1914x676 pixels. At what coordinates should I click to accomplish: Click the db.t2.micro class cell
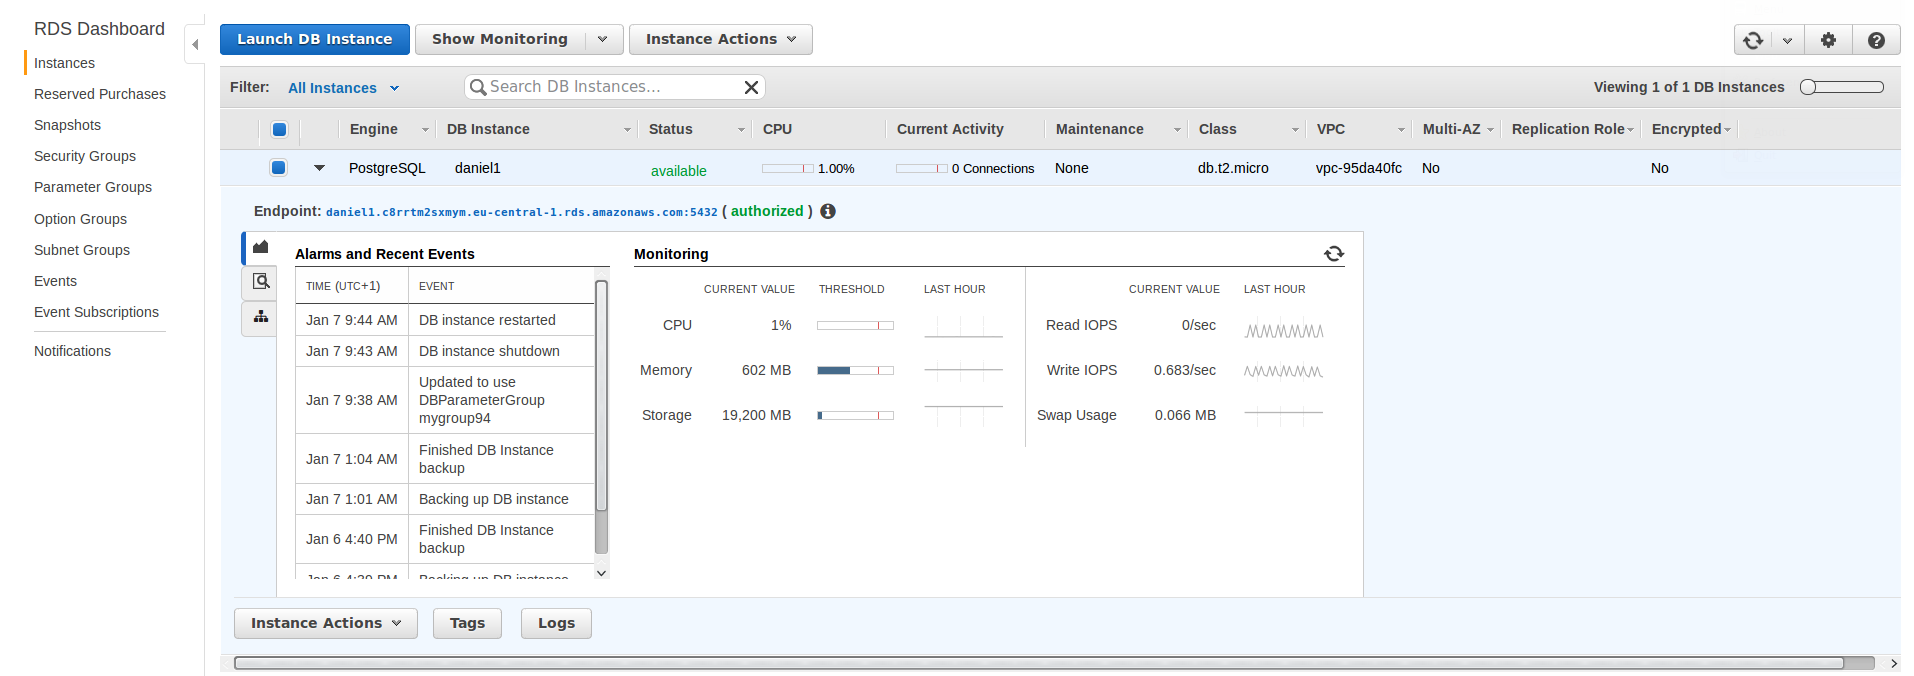[x=1233, y=168]
